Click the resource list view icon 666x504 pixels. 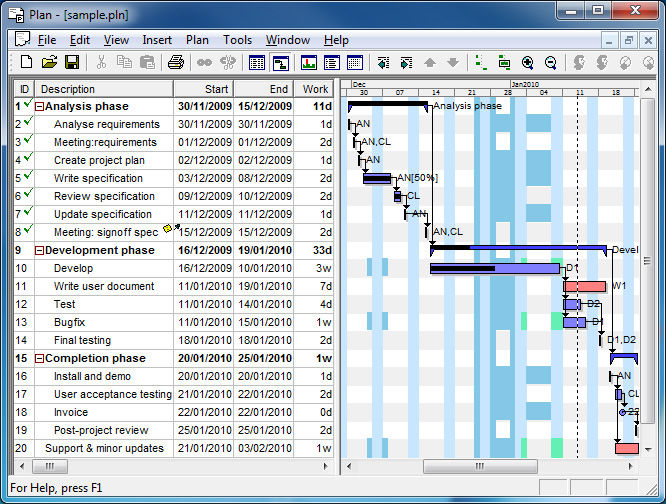[332, 63]
